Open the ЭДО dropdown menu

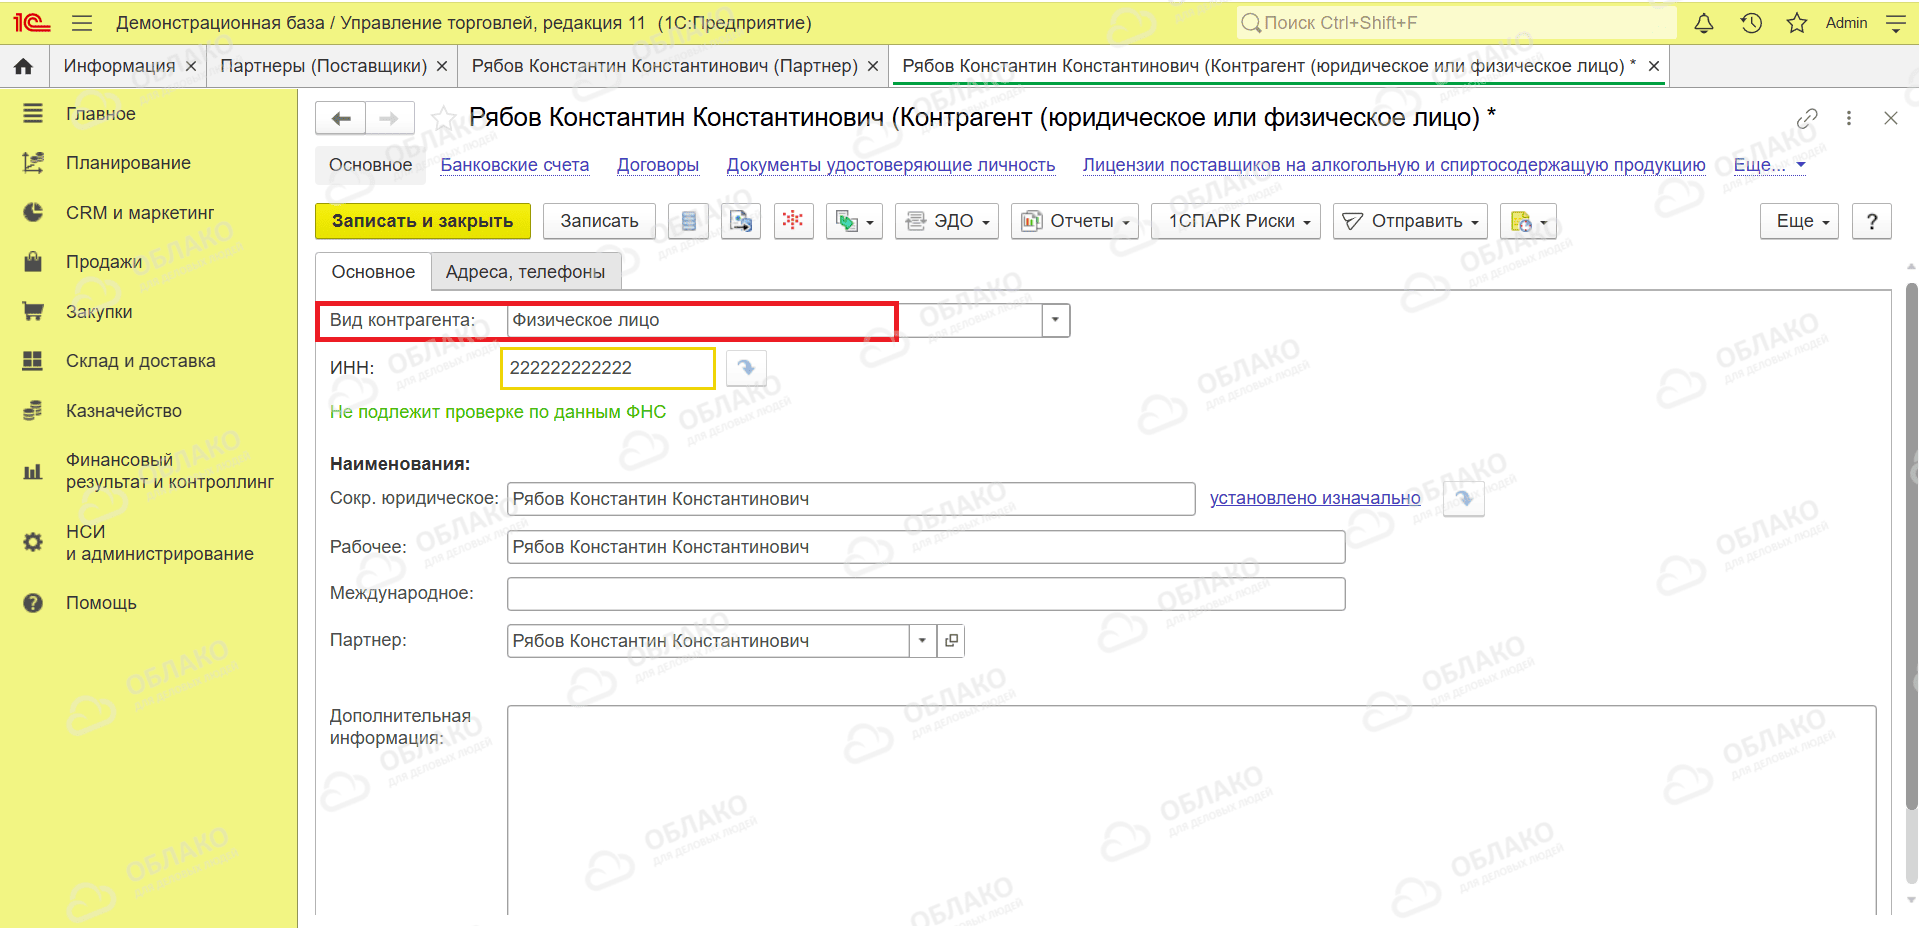click(x=947, y=221)
